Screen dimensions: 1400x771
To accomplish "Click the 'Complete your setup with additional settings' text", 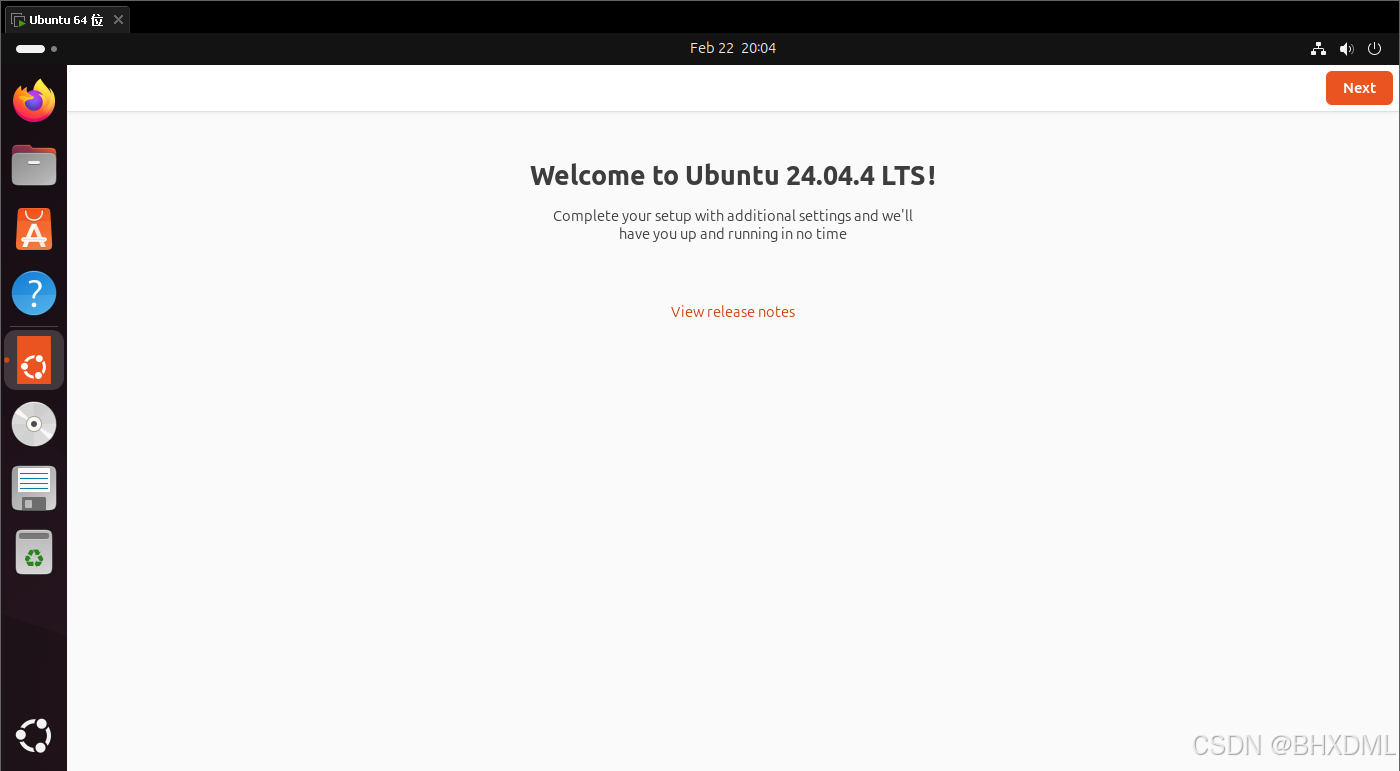I will [733, 225].
